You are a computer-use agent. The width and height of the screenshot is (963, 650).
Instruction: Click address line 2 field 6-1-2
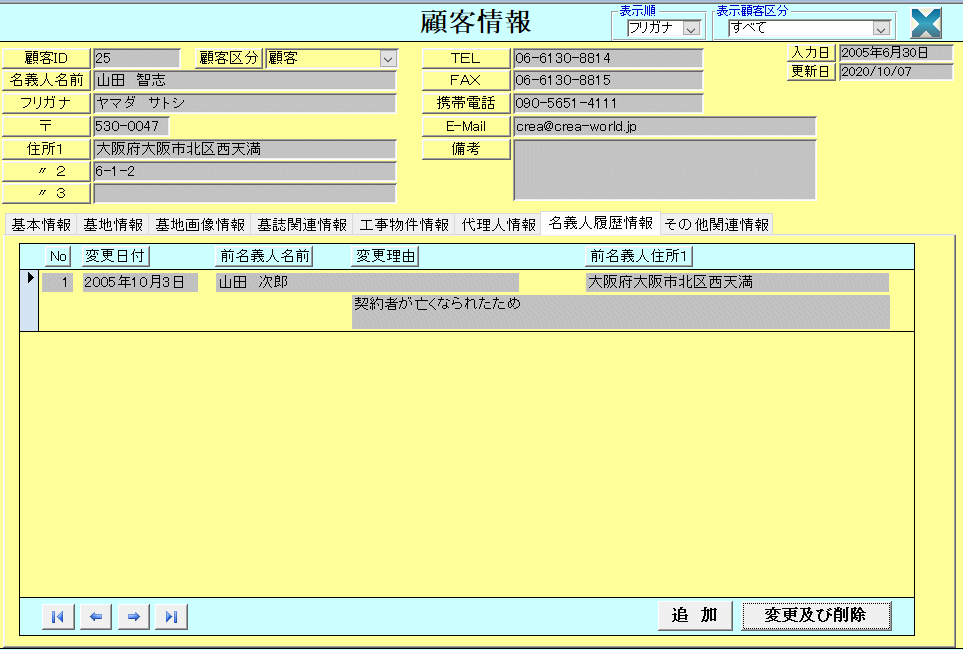(244, 171)
